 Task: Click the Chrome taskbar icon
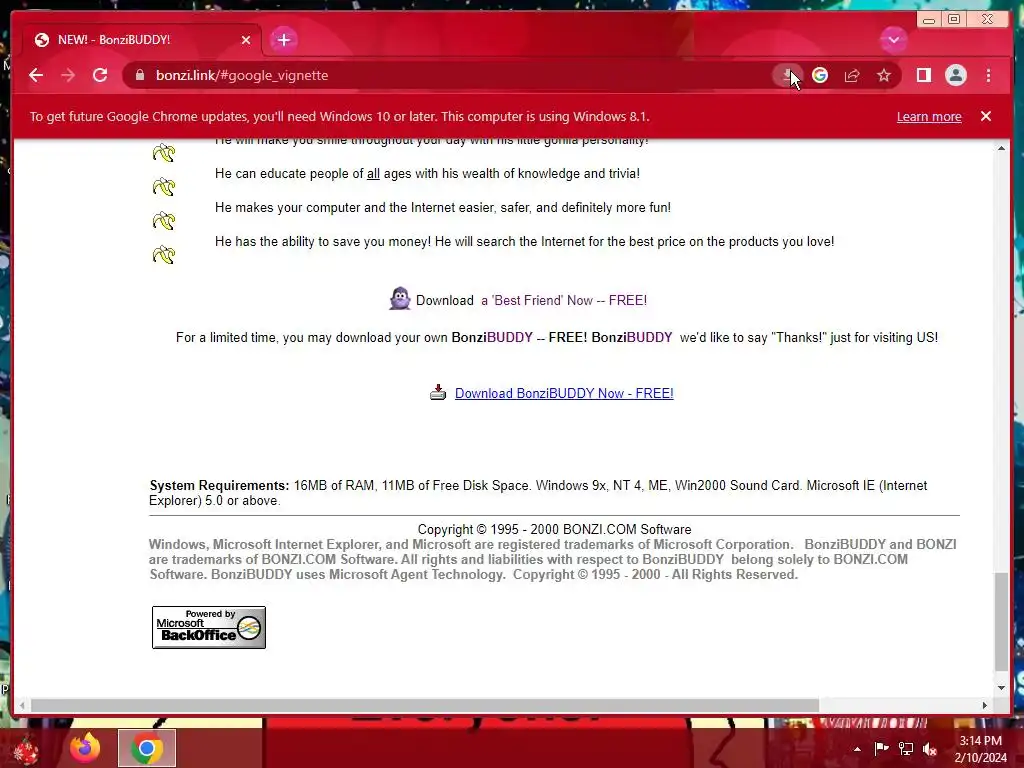[146, 748]
